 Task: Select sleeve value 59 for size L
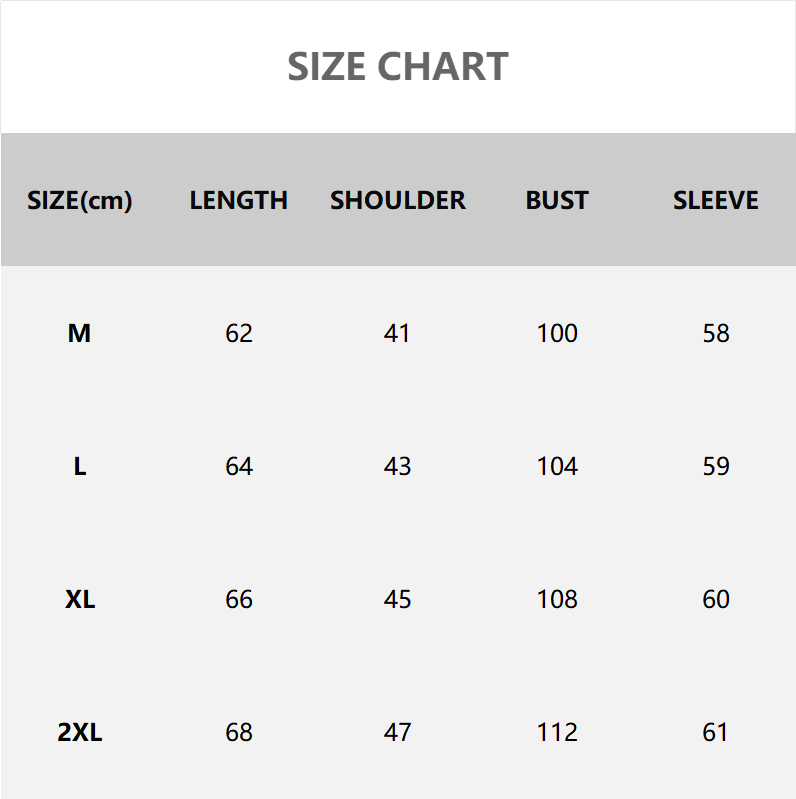click(x=716, y=466)
